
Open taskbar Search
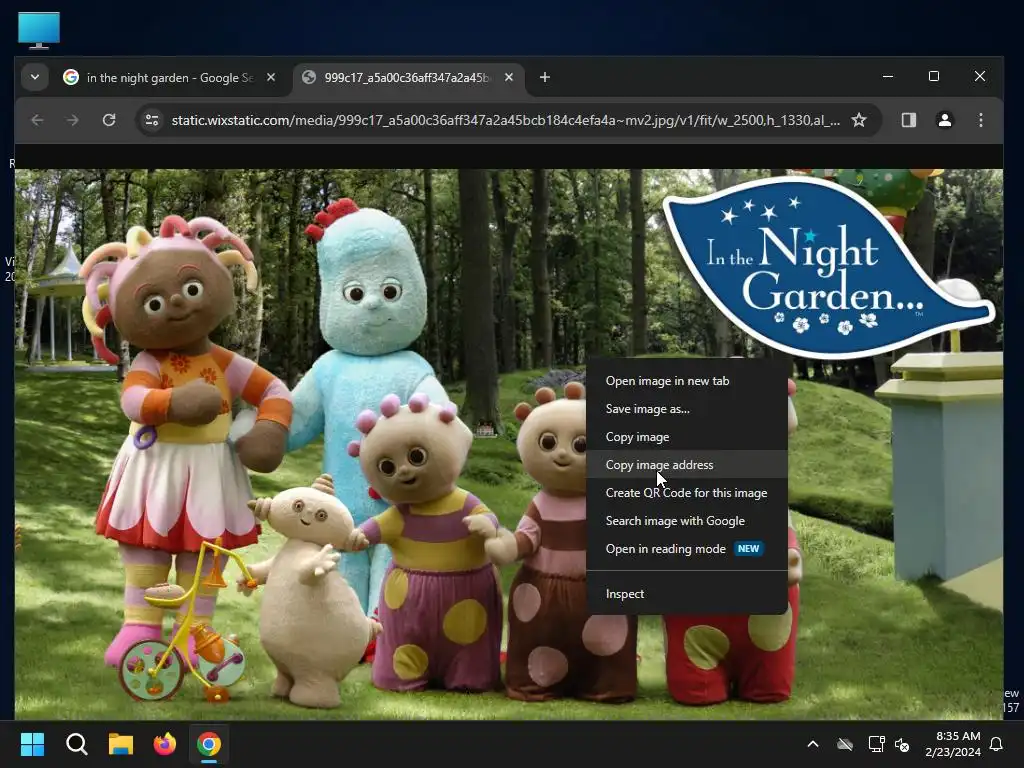(x=76, y=744)
